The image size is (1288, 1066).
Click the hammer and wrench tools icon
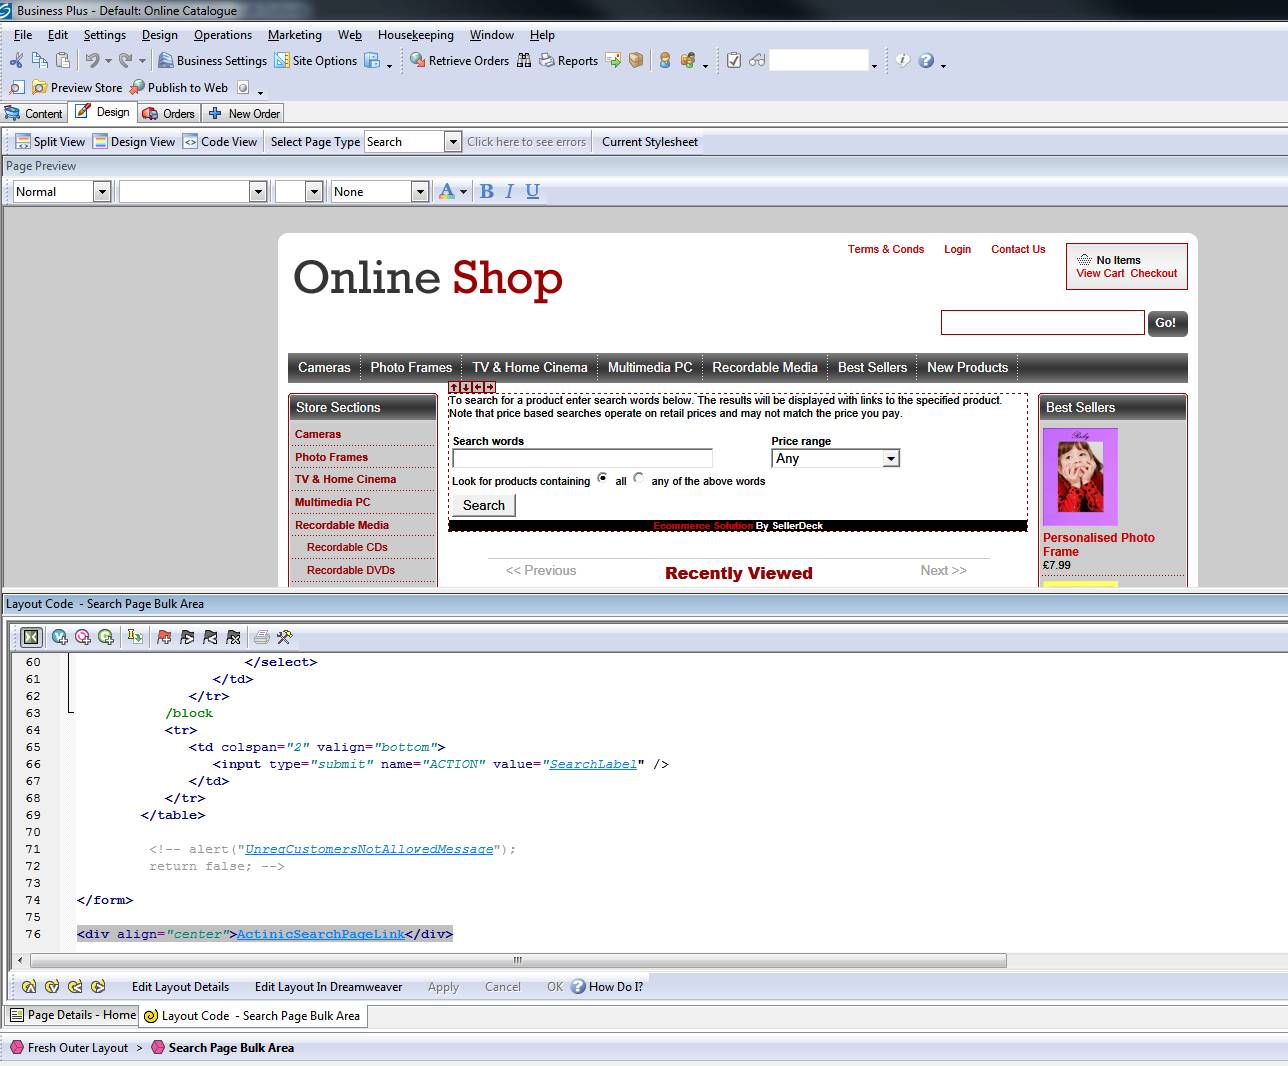pyautogui.click(x=284, y=637)
